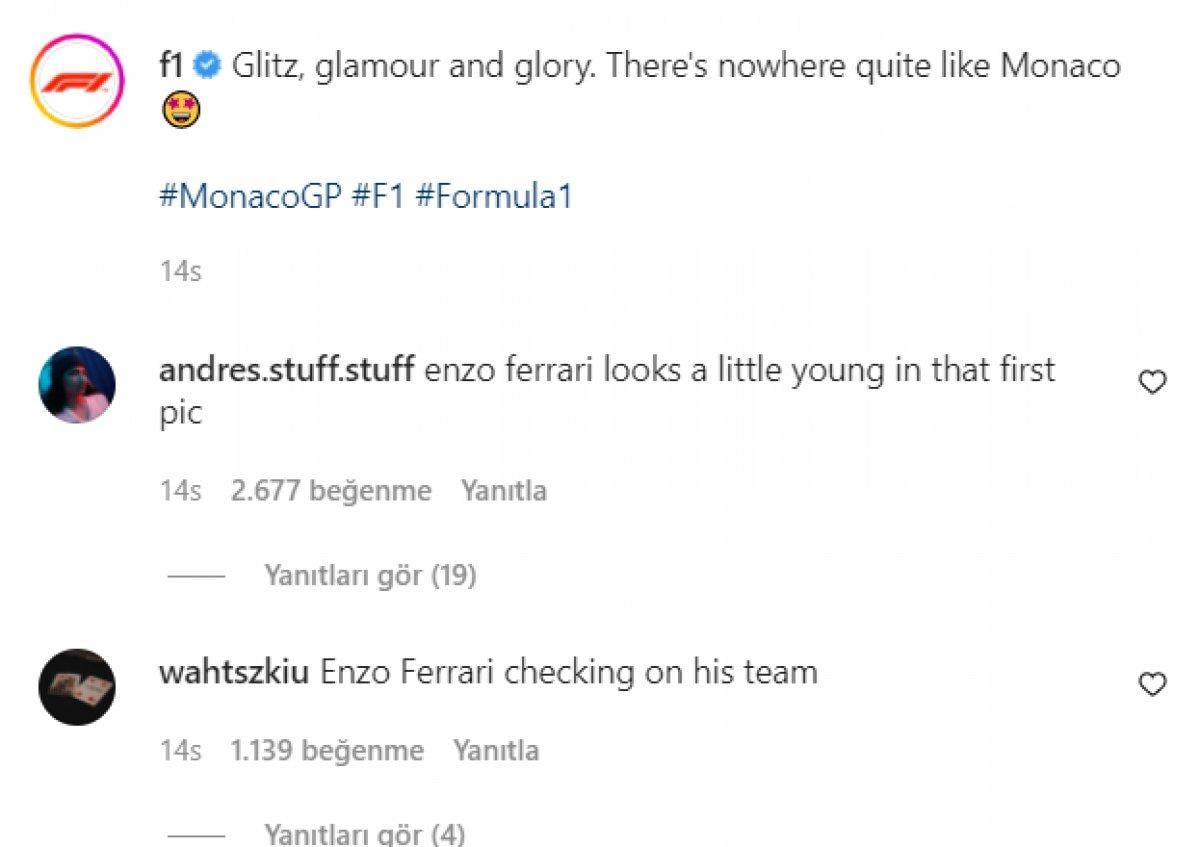Select the username wahtszkiu
Viewport: 1200px width, 847px height.
coord(232,672)
